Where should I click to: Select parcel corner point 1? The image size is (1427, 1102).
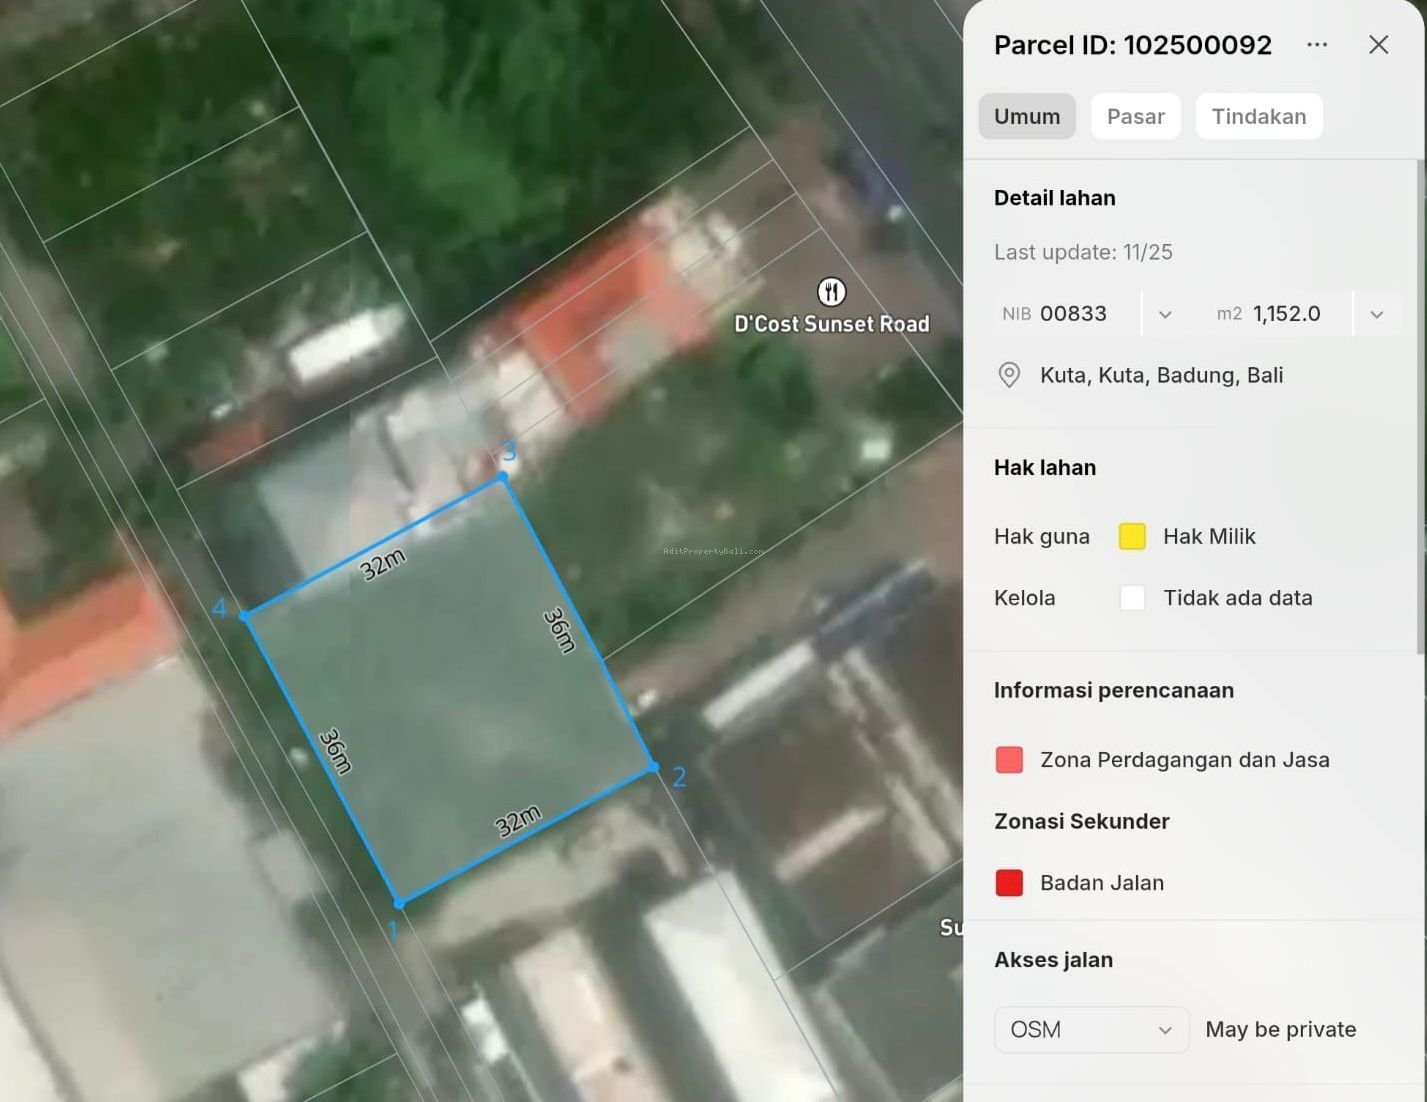(x=399, y=903)
